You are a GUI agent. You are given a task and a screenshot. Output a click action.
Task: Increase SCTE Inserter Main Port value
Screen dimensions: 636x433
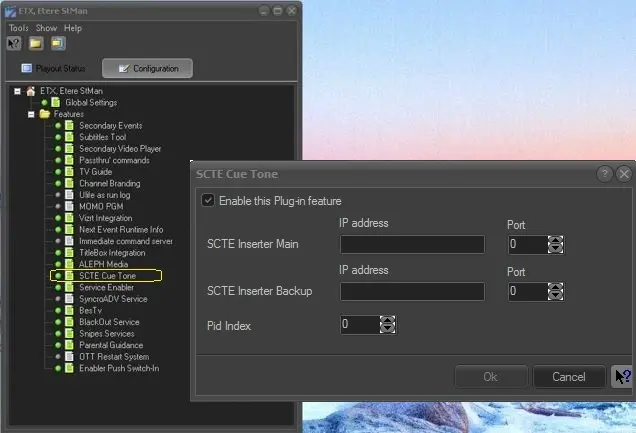click(556, 239)
